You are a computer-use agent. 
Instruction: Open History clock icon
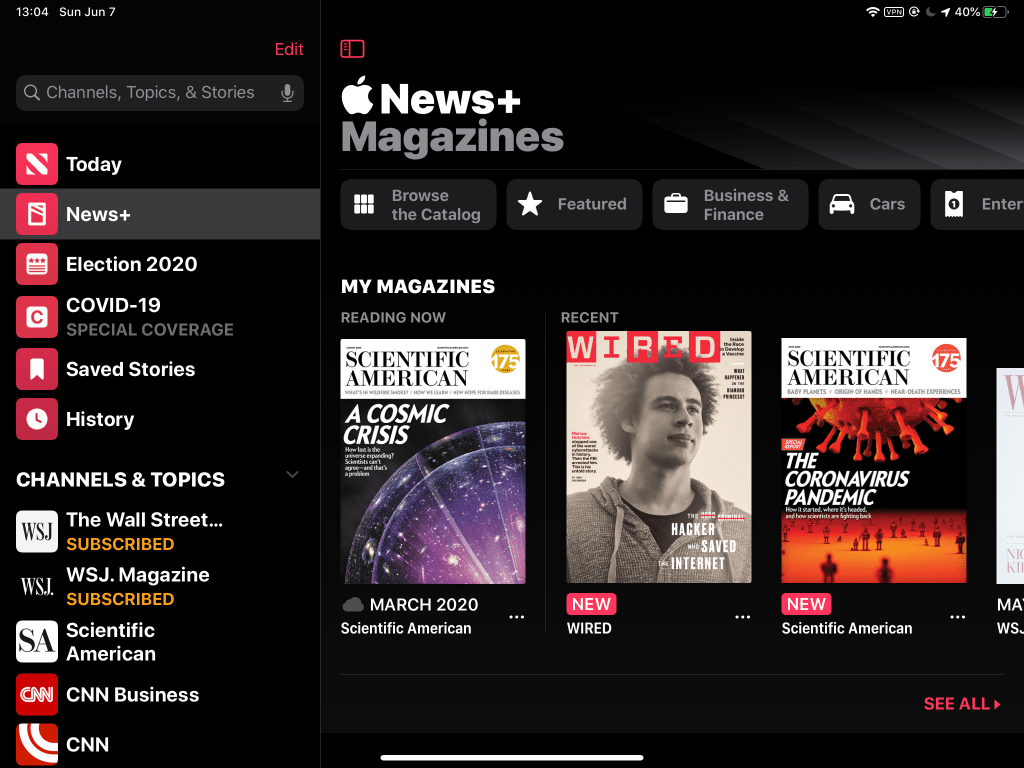37,419
